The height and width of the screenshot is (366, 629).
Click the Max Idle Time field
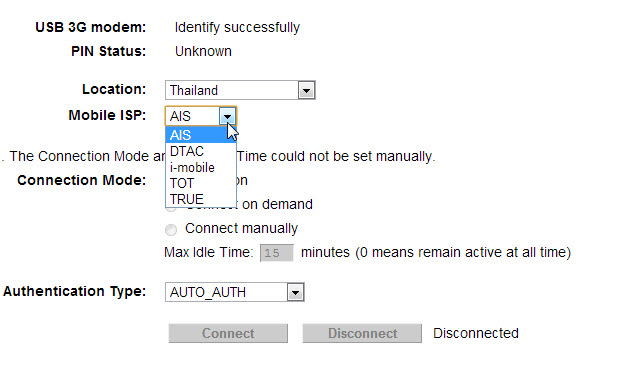(276, 253)
